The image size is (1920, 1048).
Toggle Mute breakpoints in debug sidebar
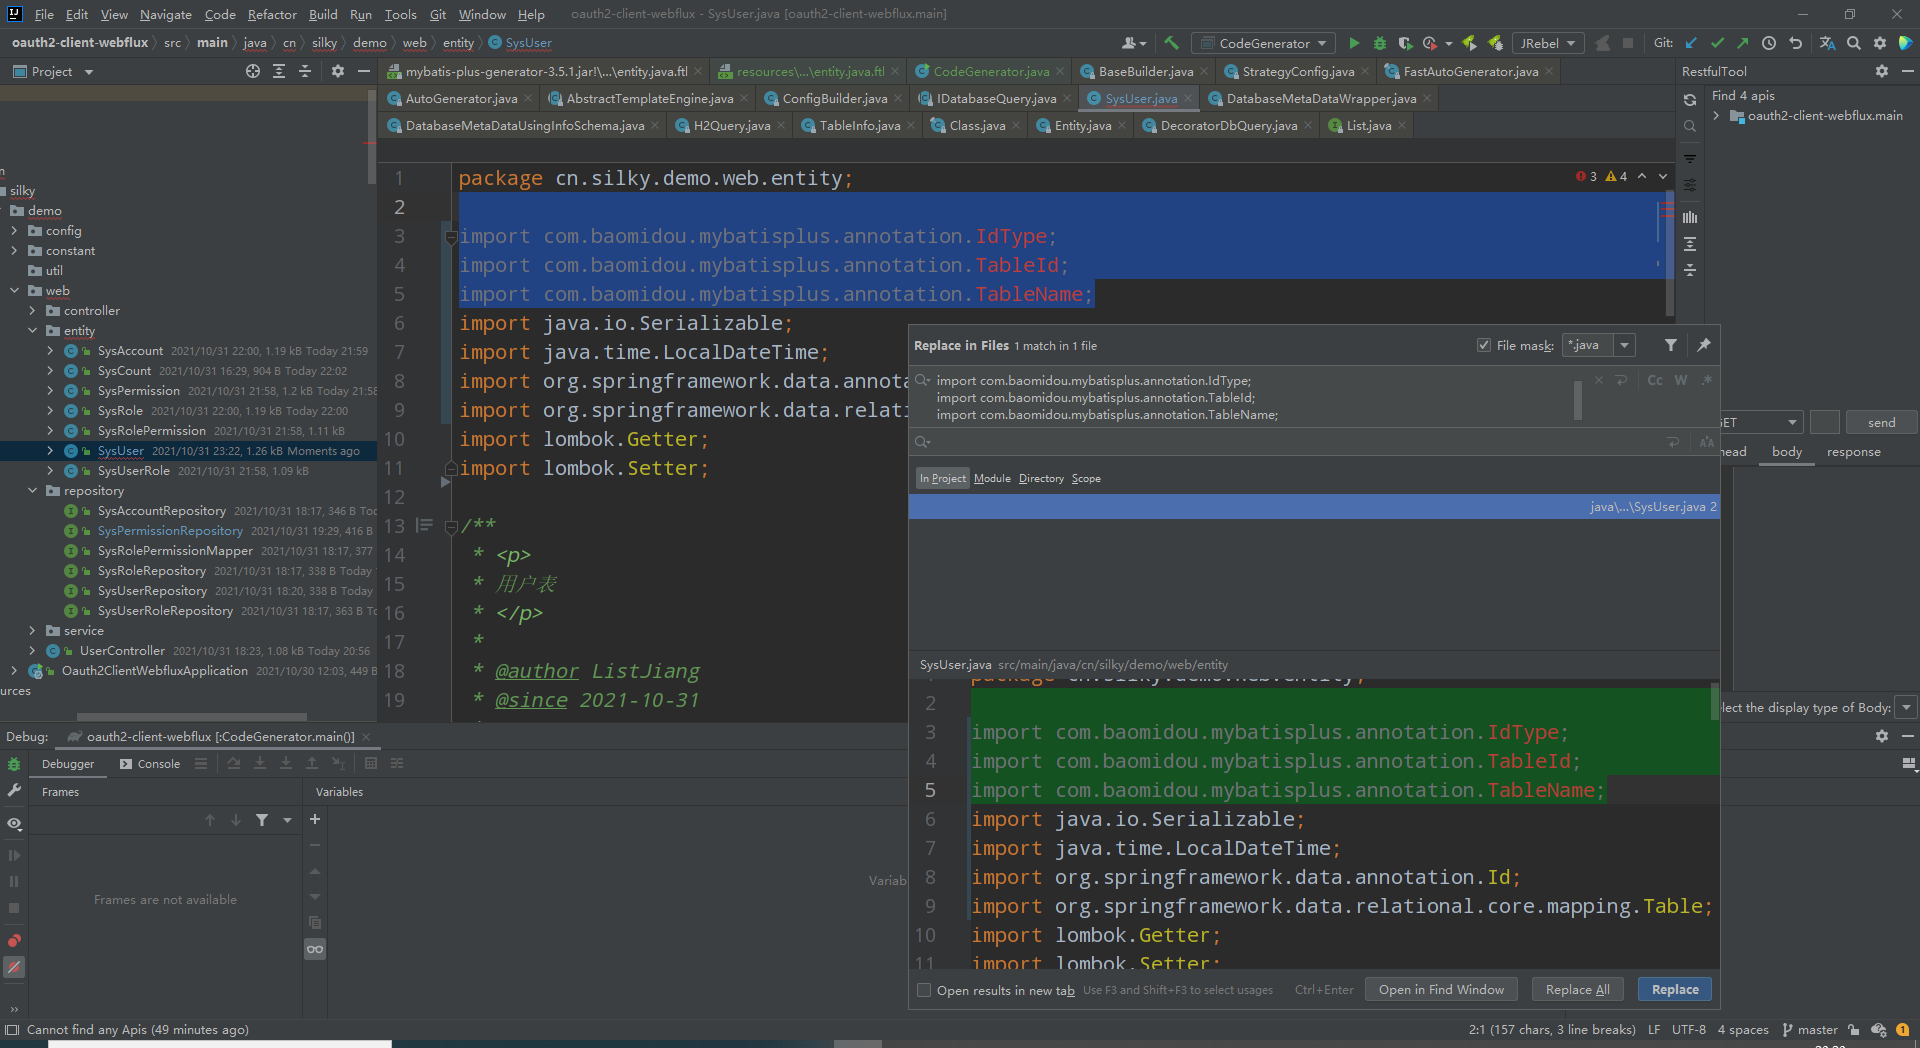pos(14,967)
